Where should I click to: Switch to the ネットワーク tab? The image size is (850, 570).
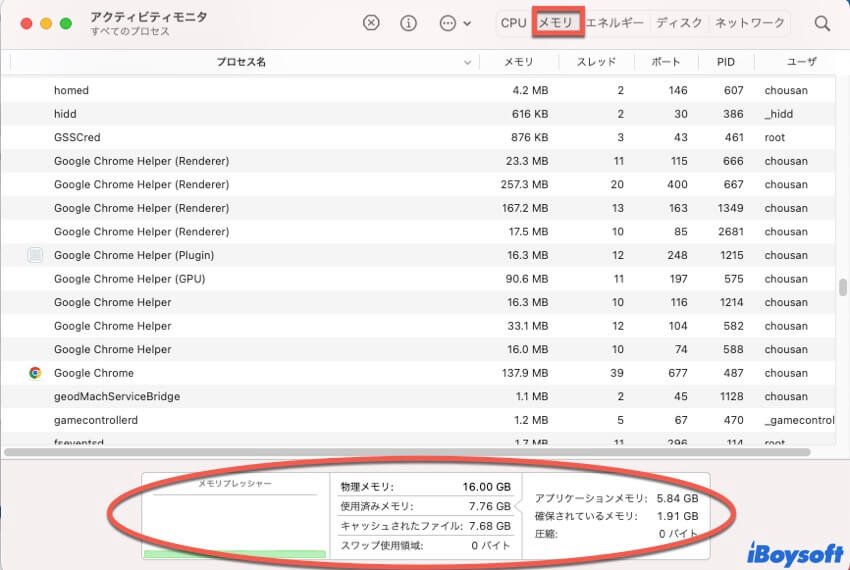point(749,23)
